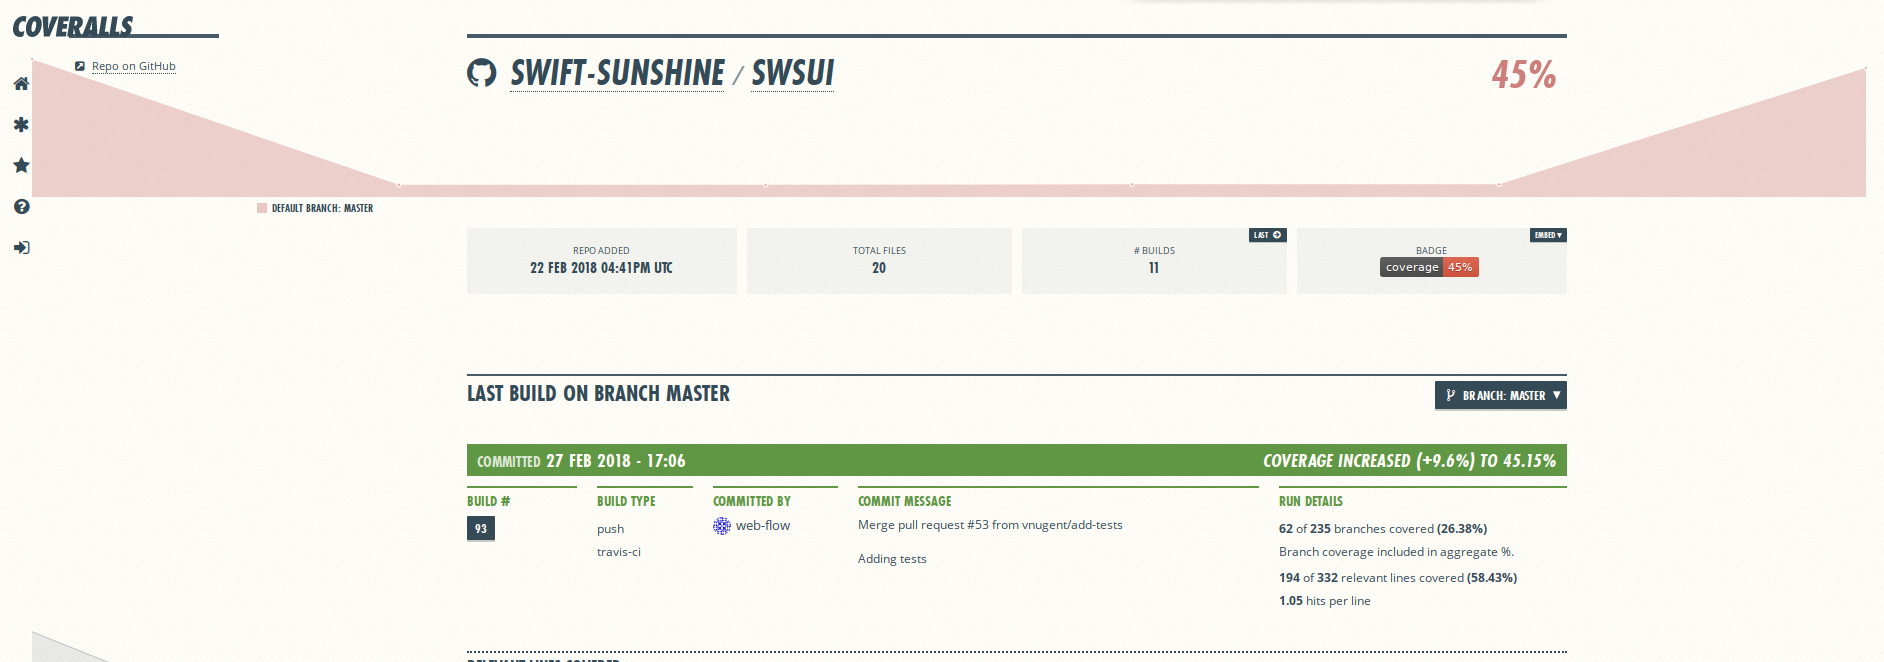Click the web-flow avatar icon
1884x662 pixels.
(722, 526)
